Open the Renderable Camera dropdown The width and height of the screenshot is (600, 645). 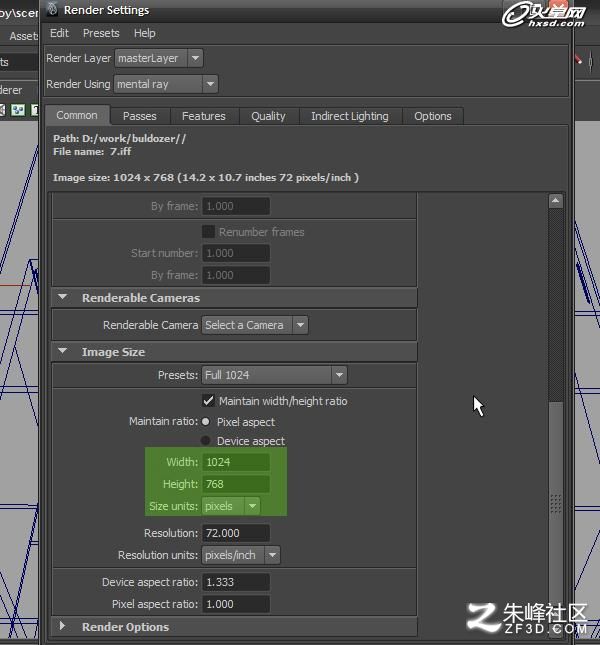(x=255, y=325)
